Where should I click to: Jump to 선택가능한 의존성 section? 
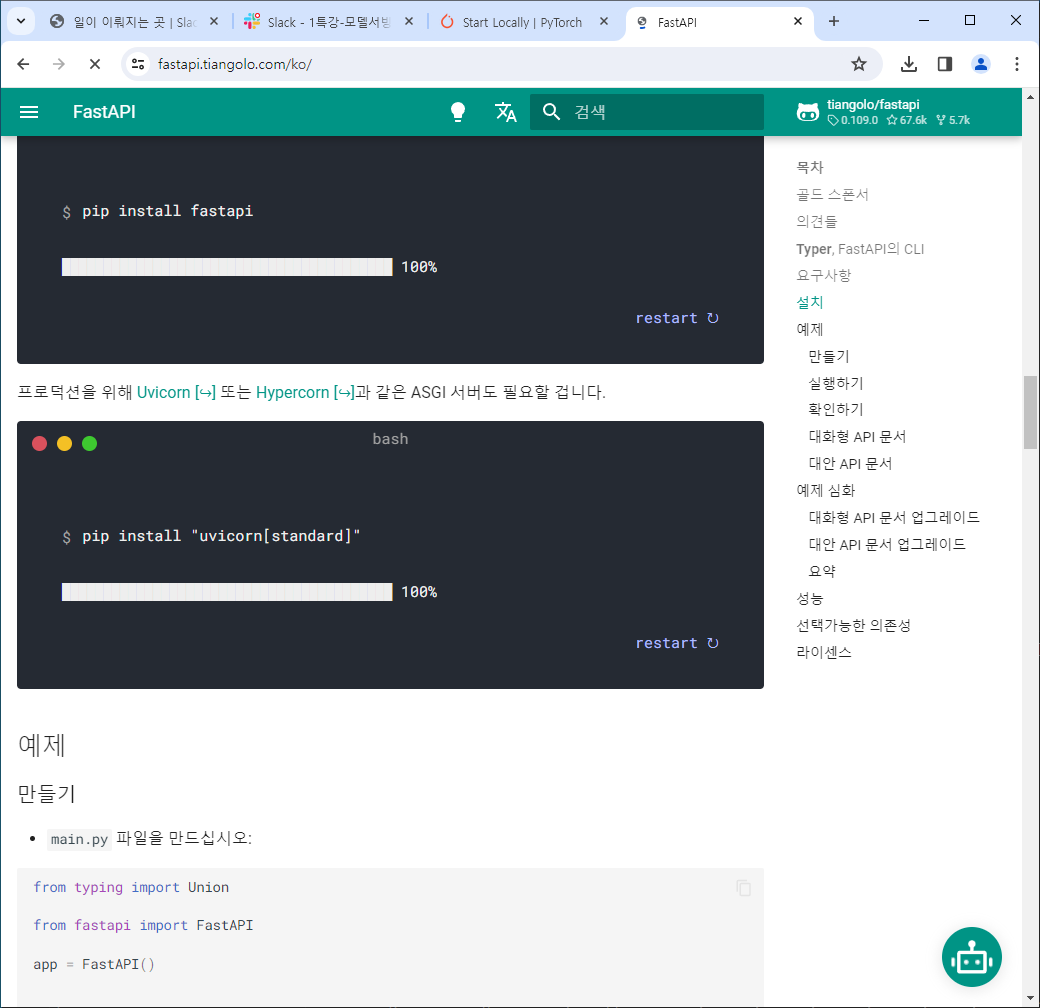coord(853,625)
